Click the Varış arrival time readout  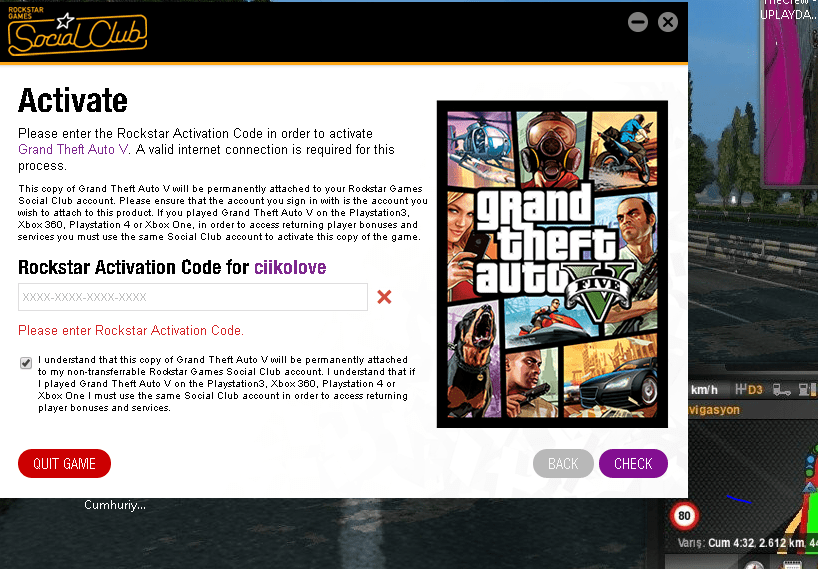click(x=747, y=543)
